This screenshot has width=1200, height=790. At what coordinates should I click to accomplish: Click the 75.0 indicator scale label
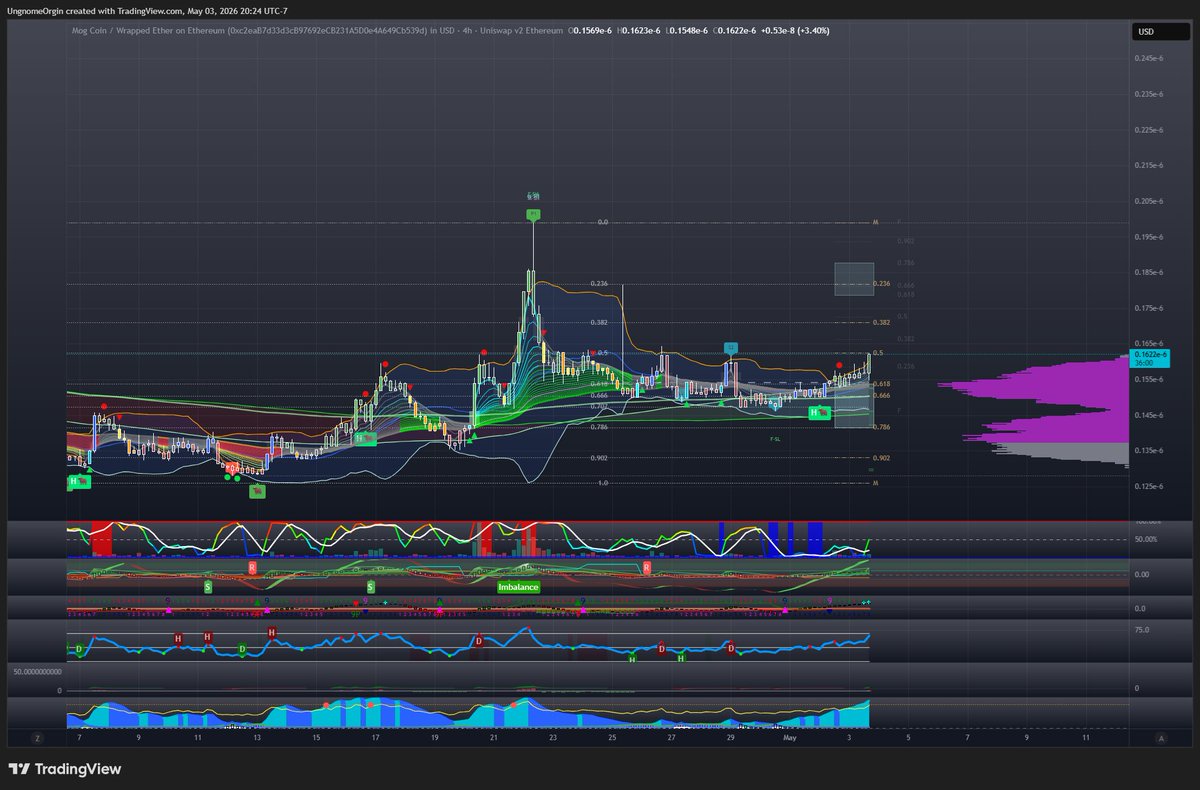[x=1142, y=630]
